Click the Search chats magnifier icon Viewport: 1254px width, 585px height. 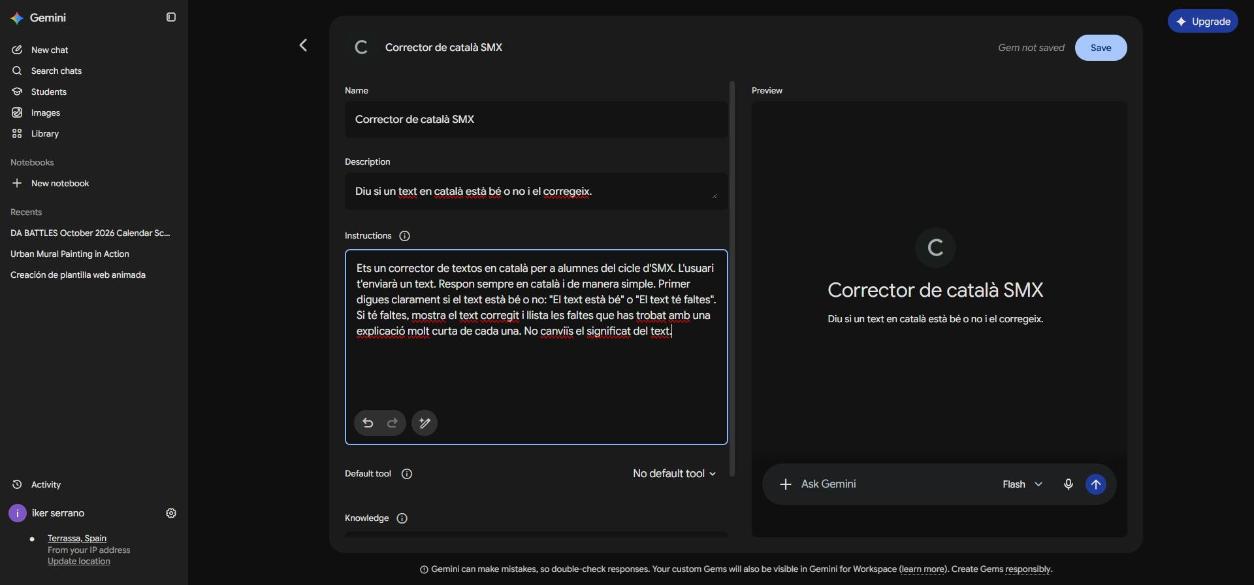coord(17,71)
